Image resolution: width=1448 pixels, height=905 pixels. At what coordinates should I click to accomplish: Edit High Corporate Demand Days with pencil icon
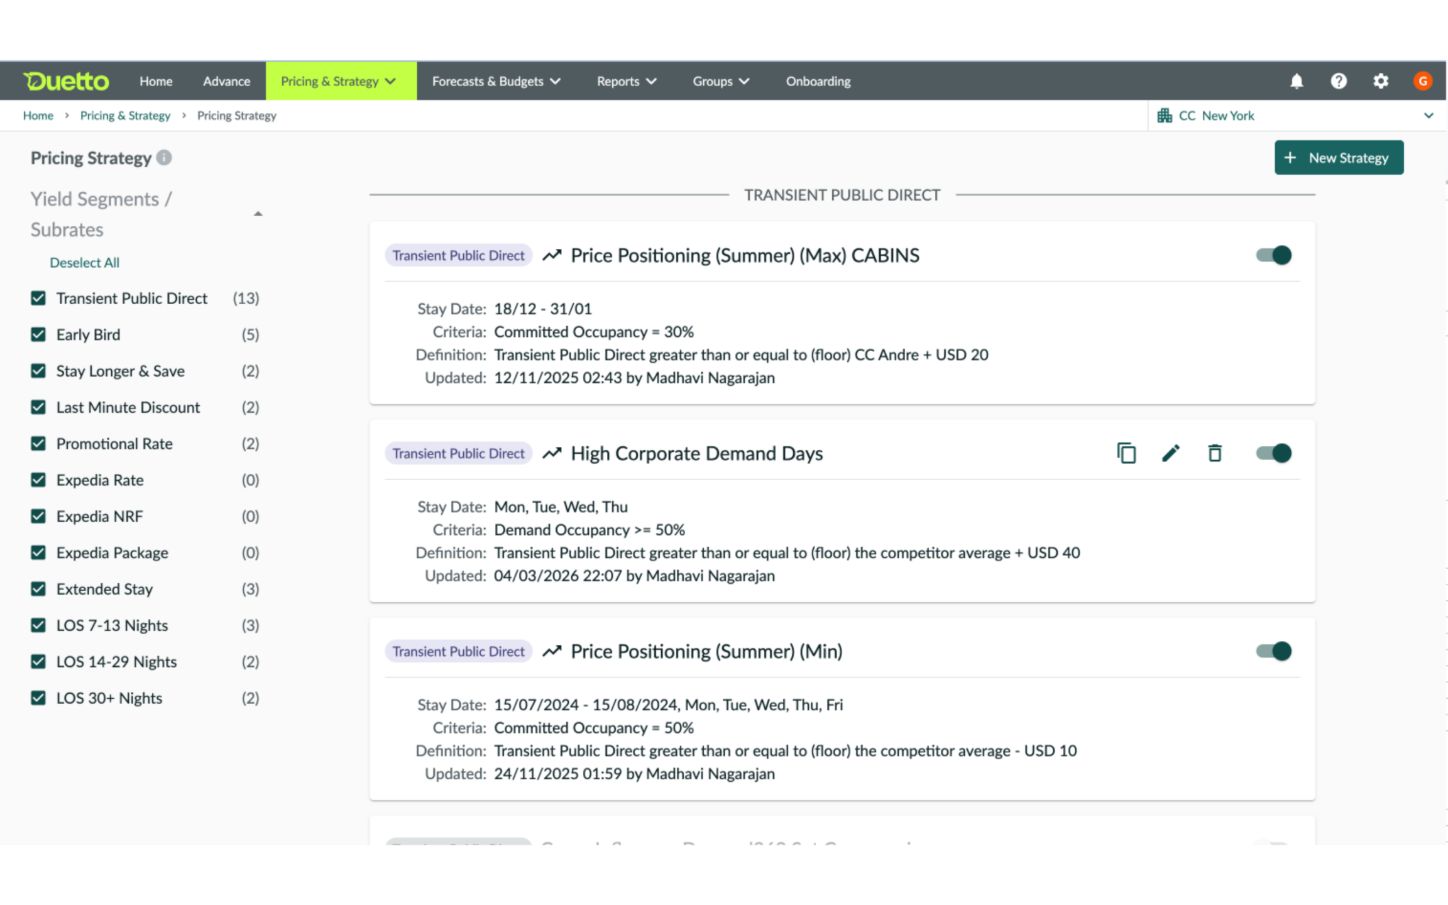1170,453
